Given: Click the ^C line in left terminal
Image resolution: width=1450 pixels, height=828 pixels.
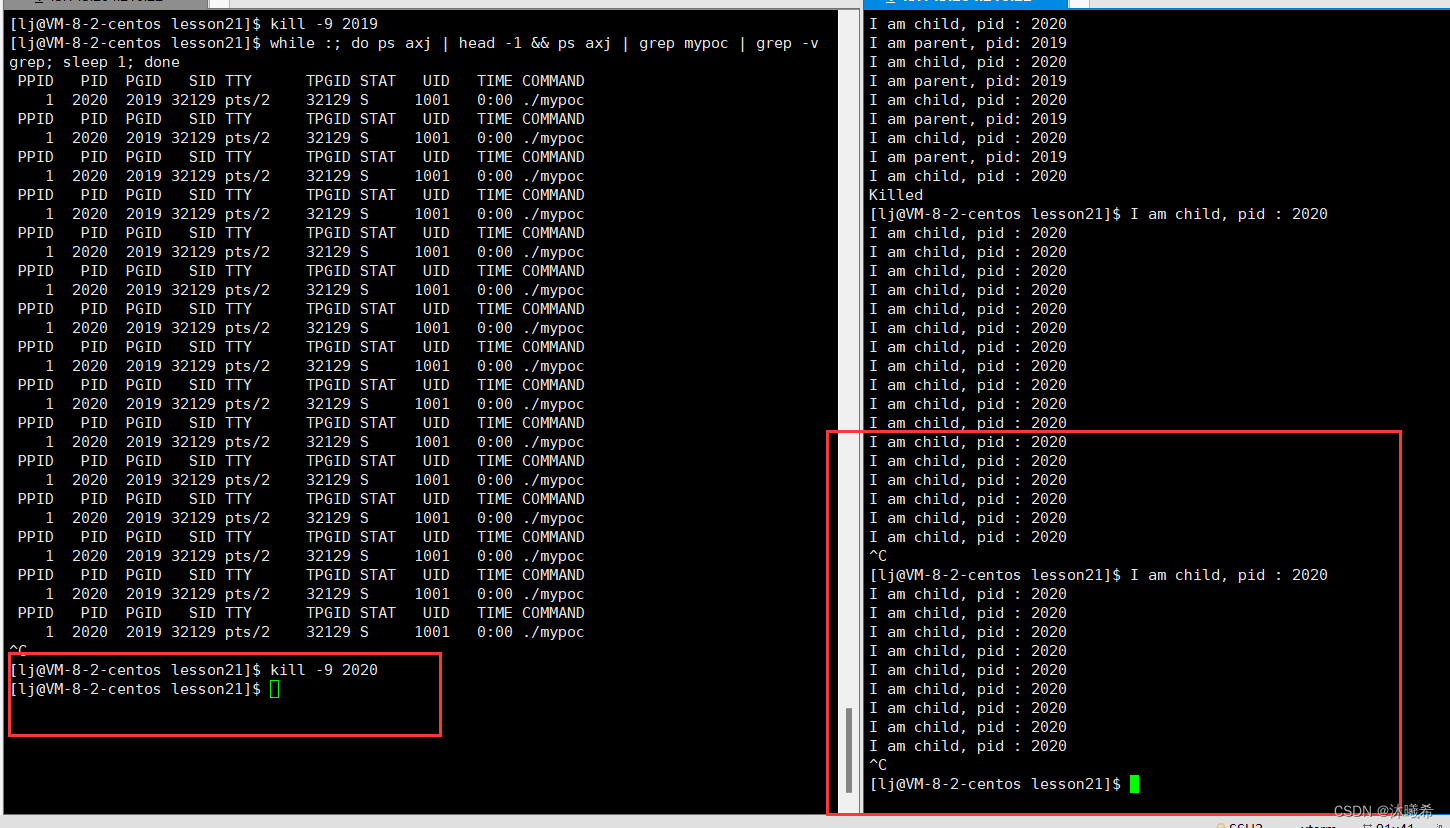Looking at the screenshot, I should tap(18, 651).
